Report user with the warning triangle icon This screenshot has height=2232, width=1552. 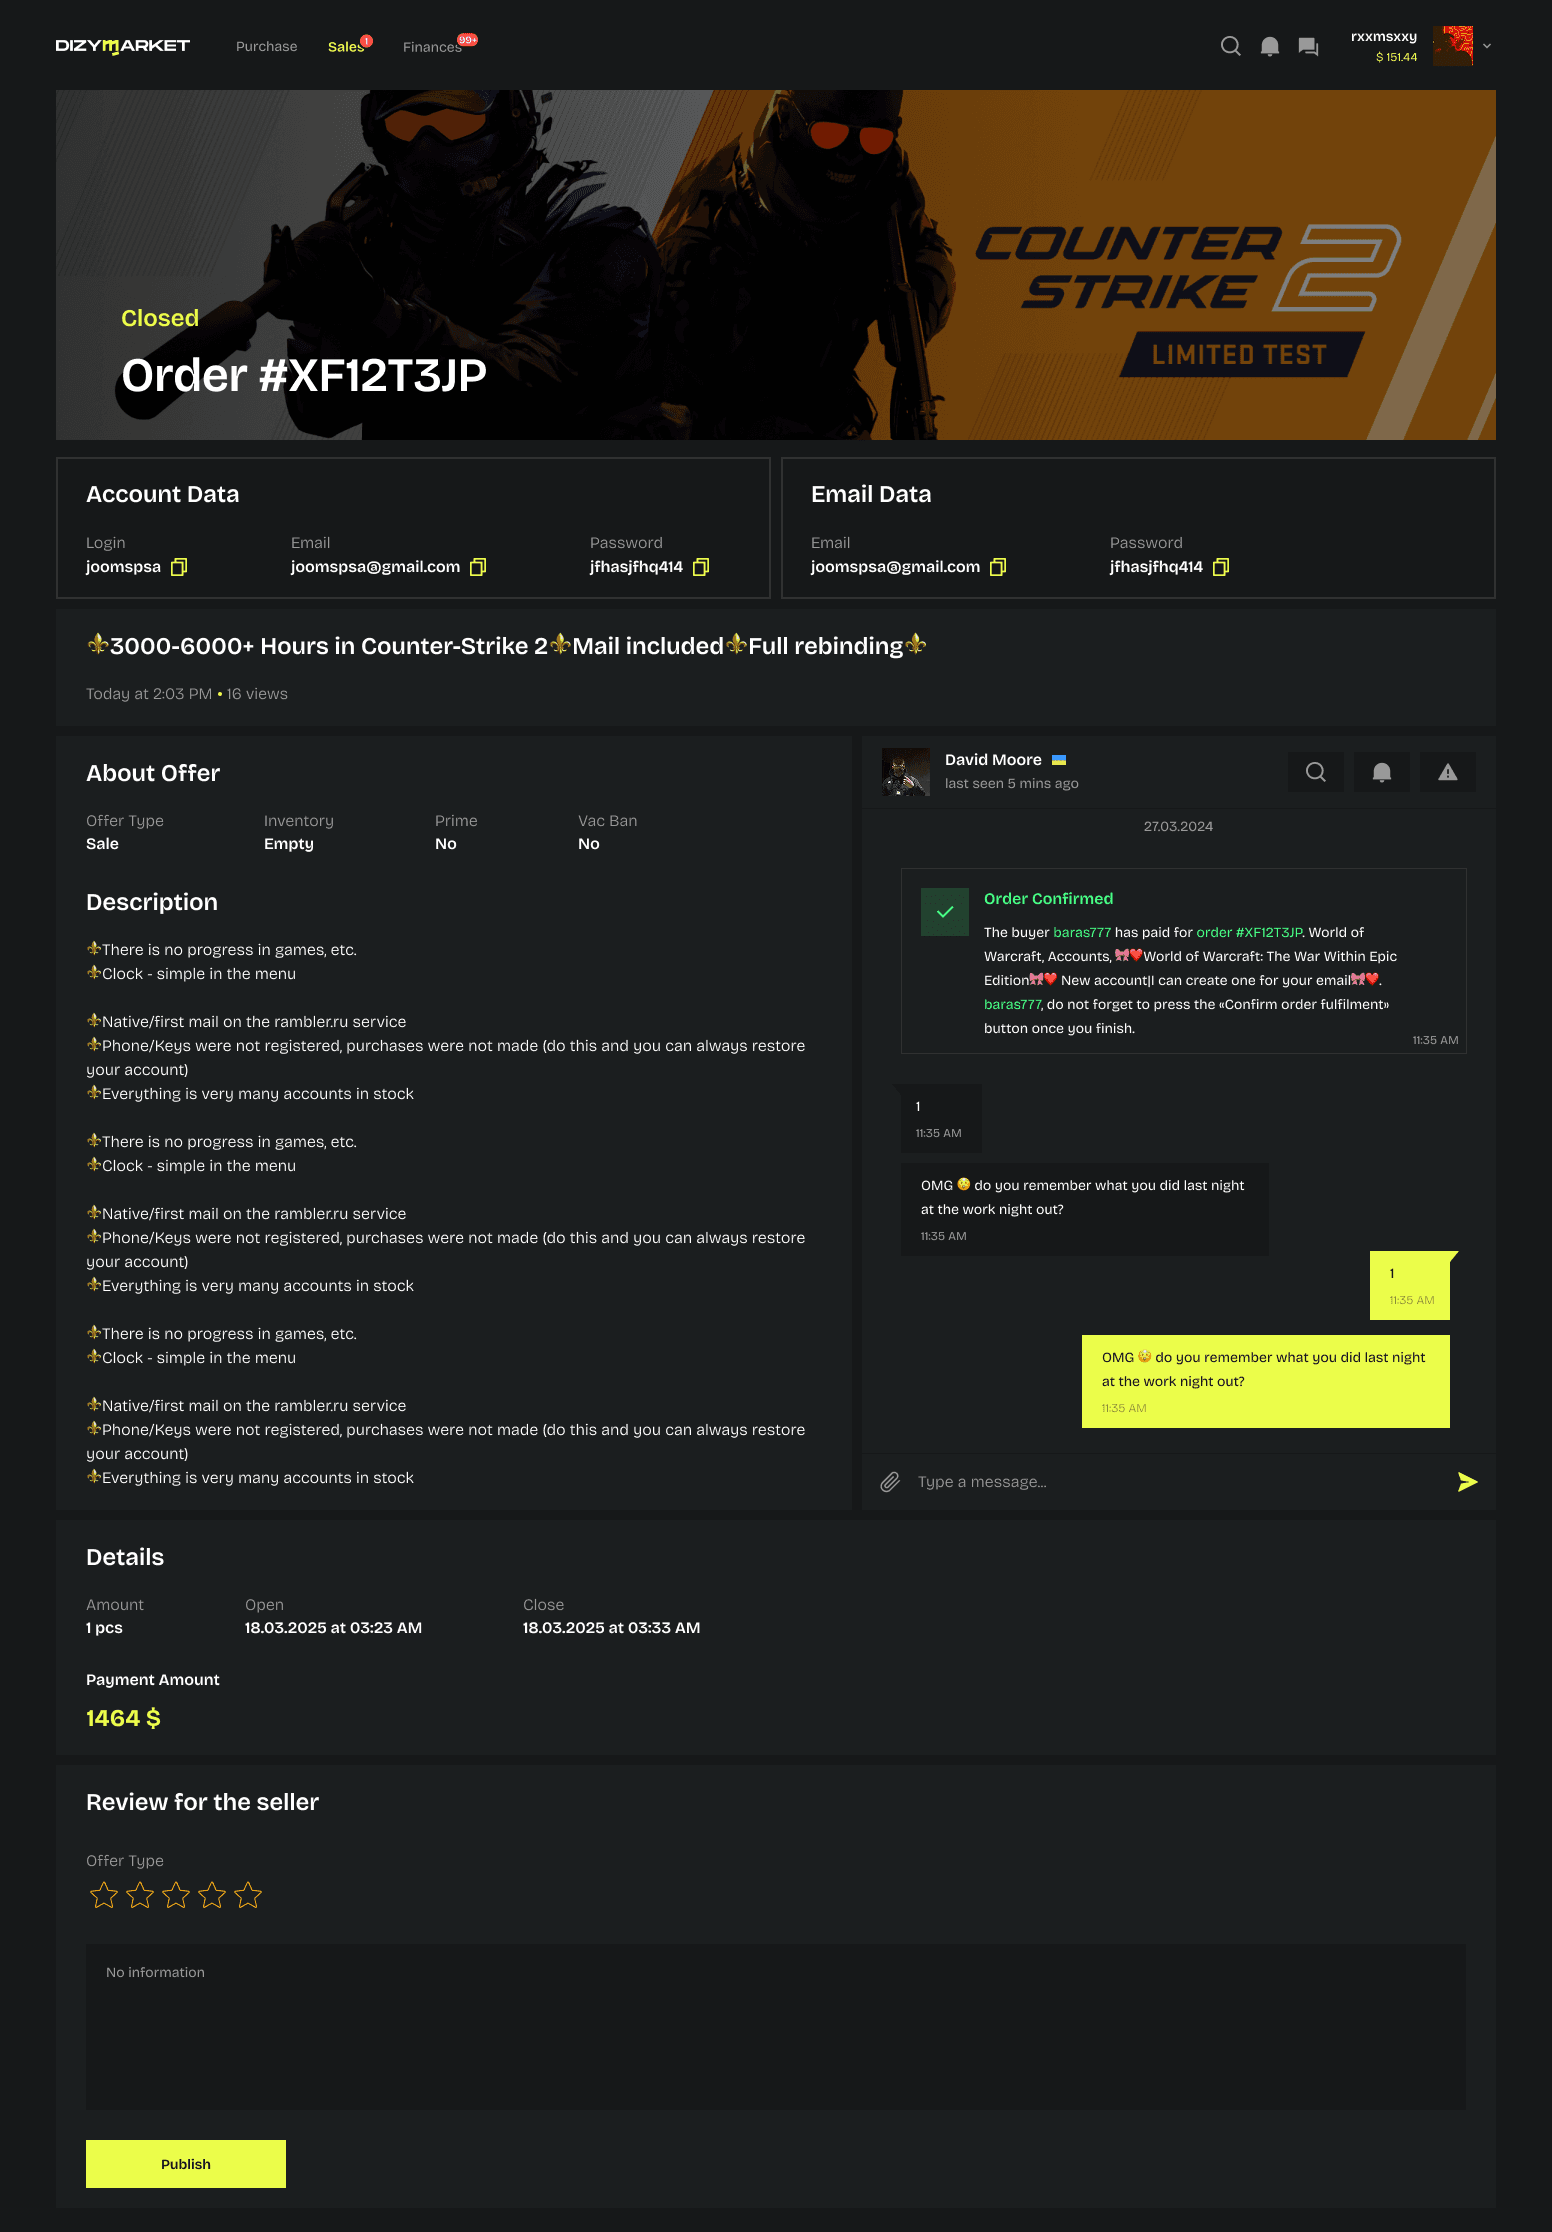tap(1448, 772)
